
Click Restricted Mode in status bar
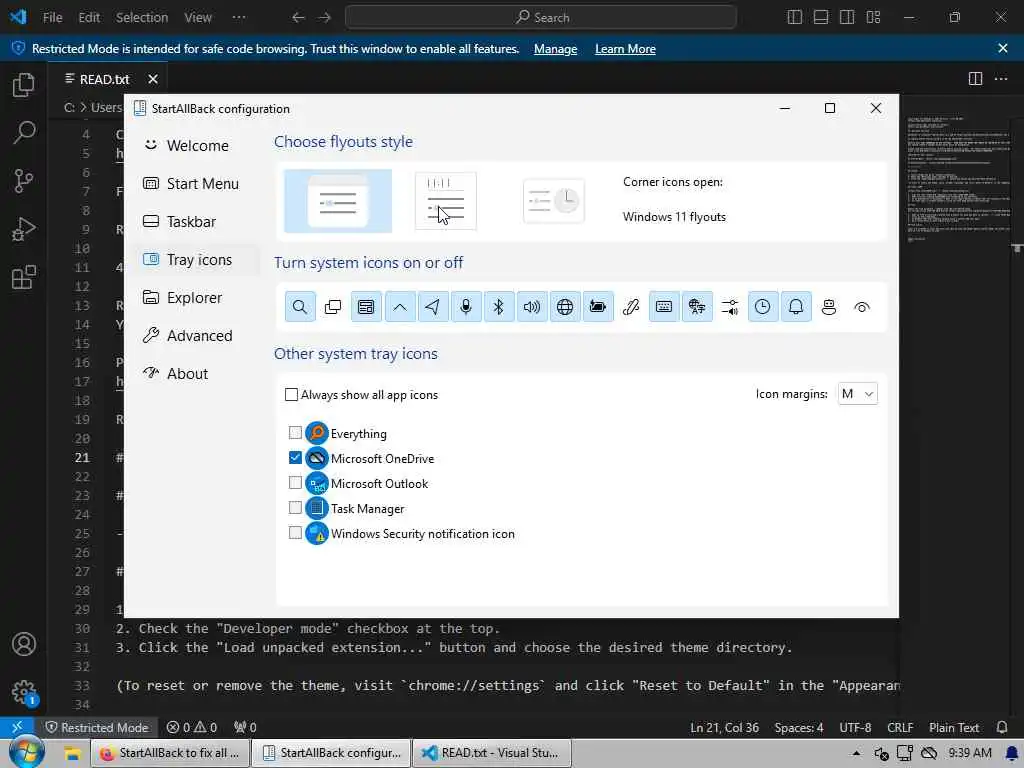click(96, 728)
